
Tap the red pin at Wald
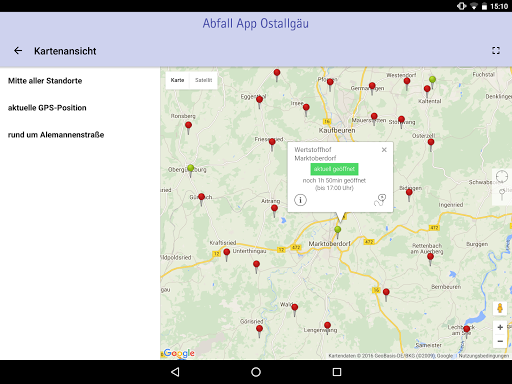click(295, 308)
